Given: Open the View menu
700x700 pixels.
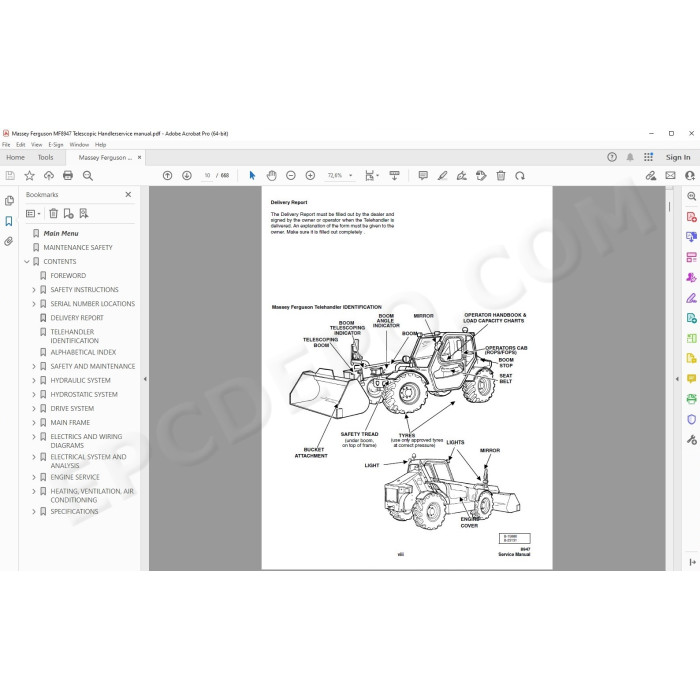Looking at the screenshot, I should 37,145.
